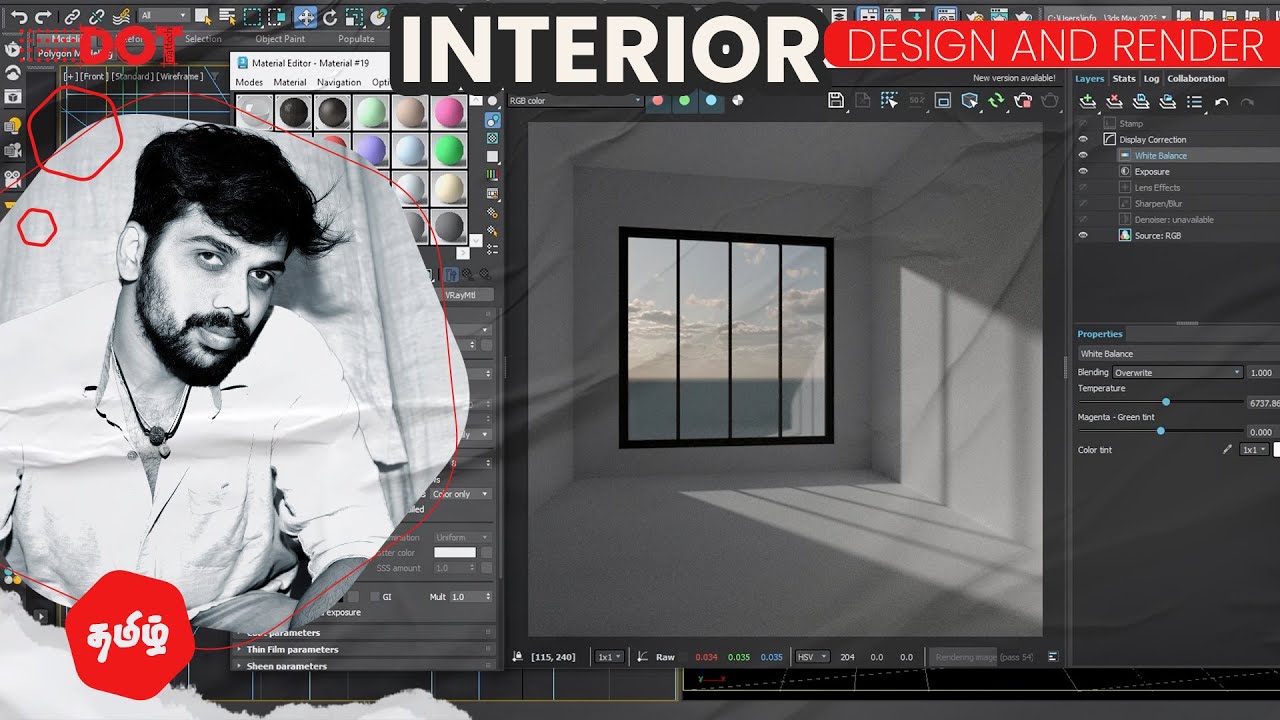Open the HSV dropdown in status bar
Viewport: 1280px width, 720px height.
click(811, 657)
